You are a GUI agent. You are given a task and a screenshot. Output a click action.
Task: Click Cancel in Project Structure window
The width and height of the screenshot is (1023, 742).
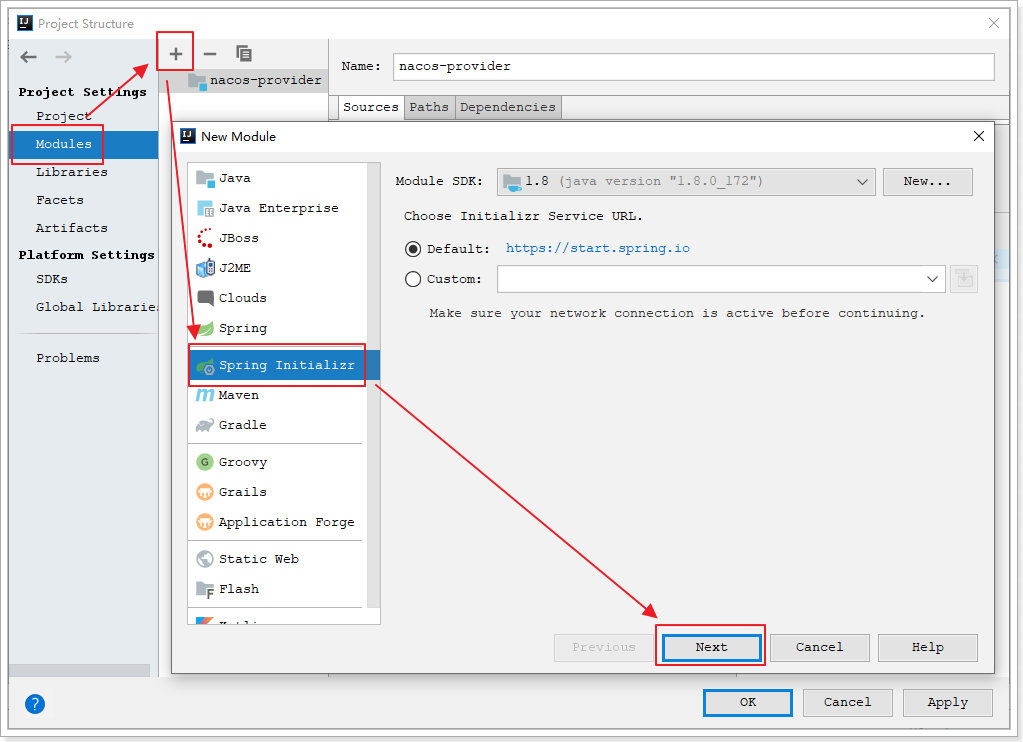(847, 702)
